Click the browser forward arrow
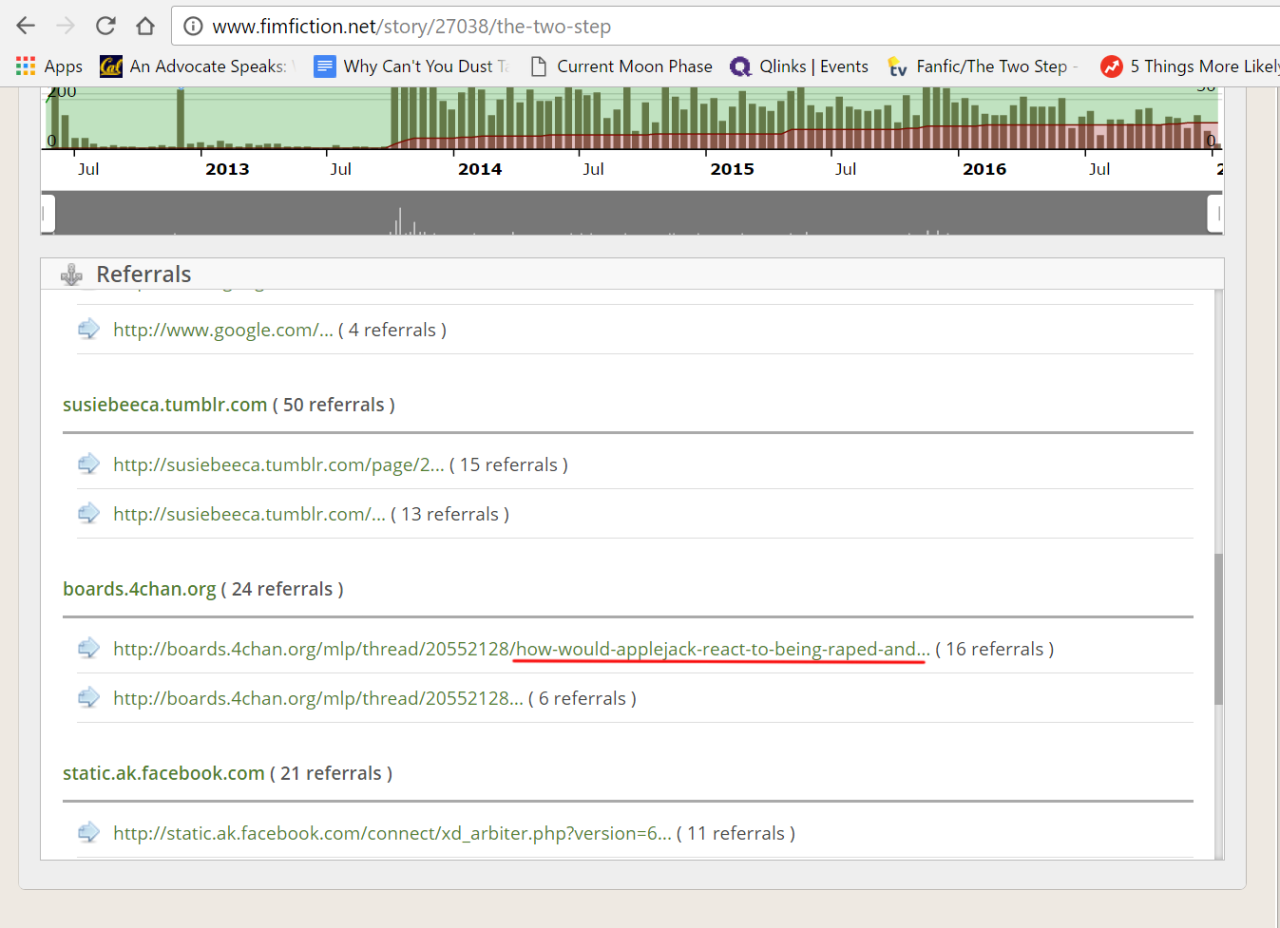 click(x=66, y=26)
